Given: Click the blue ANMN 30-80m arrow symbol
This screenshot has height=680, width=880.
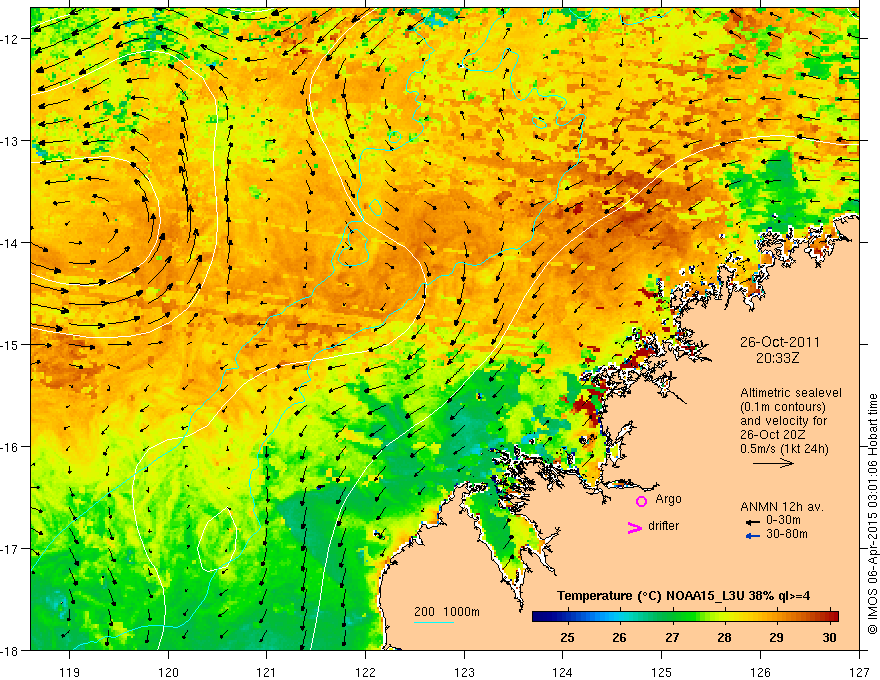Looking at the screenshot, I should [x=753, y=536].
